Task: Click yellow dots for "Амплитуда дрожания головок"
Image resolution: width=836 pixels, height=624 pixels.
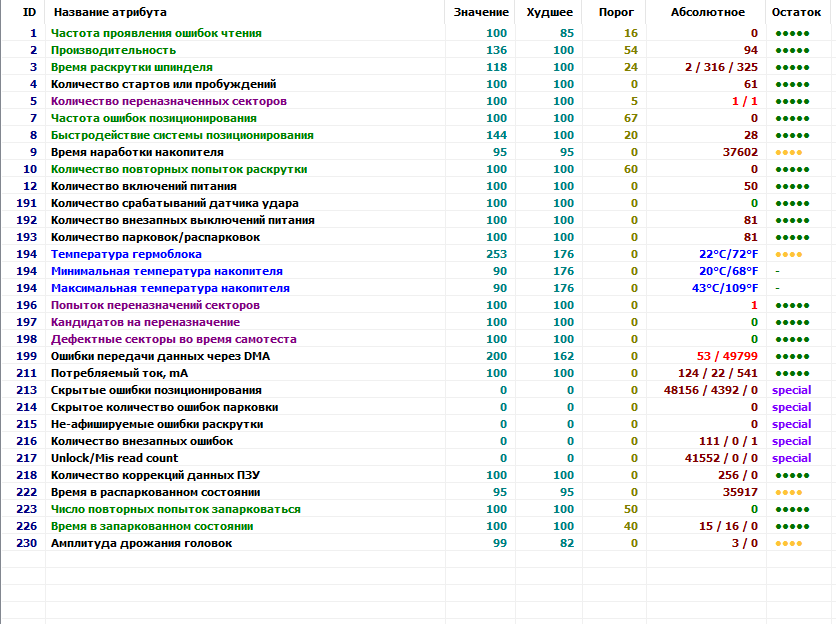Action: [787, 543]
